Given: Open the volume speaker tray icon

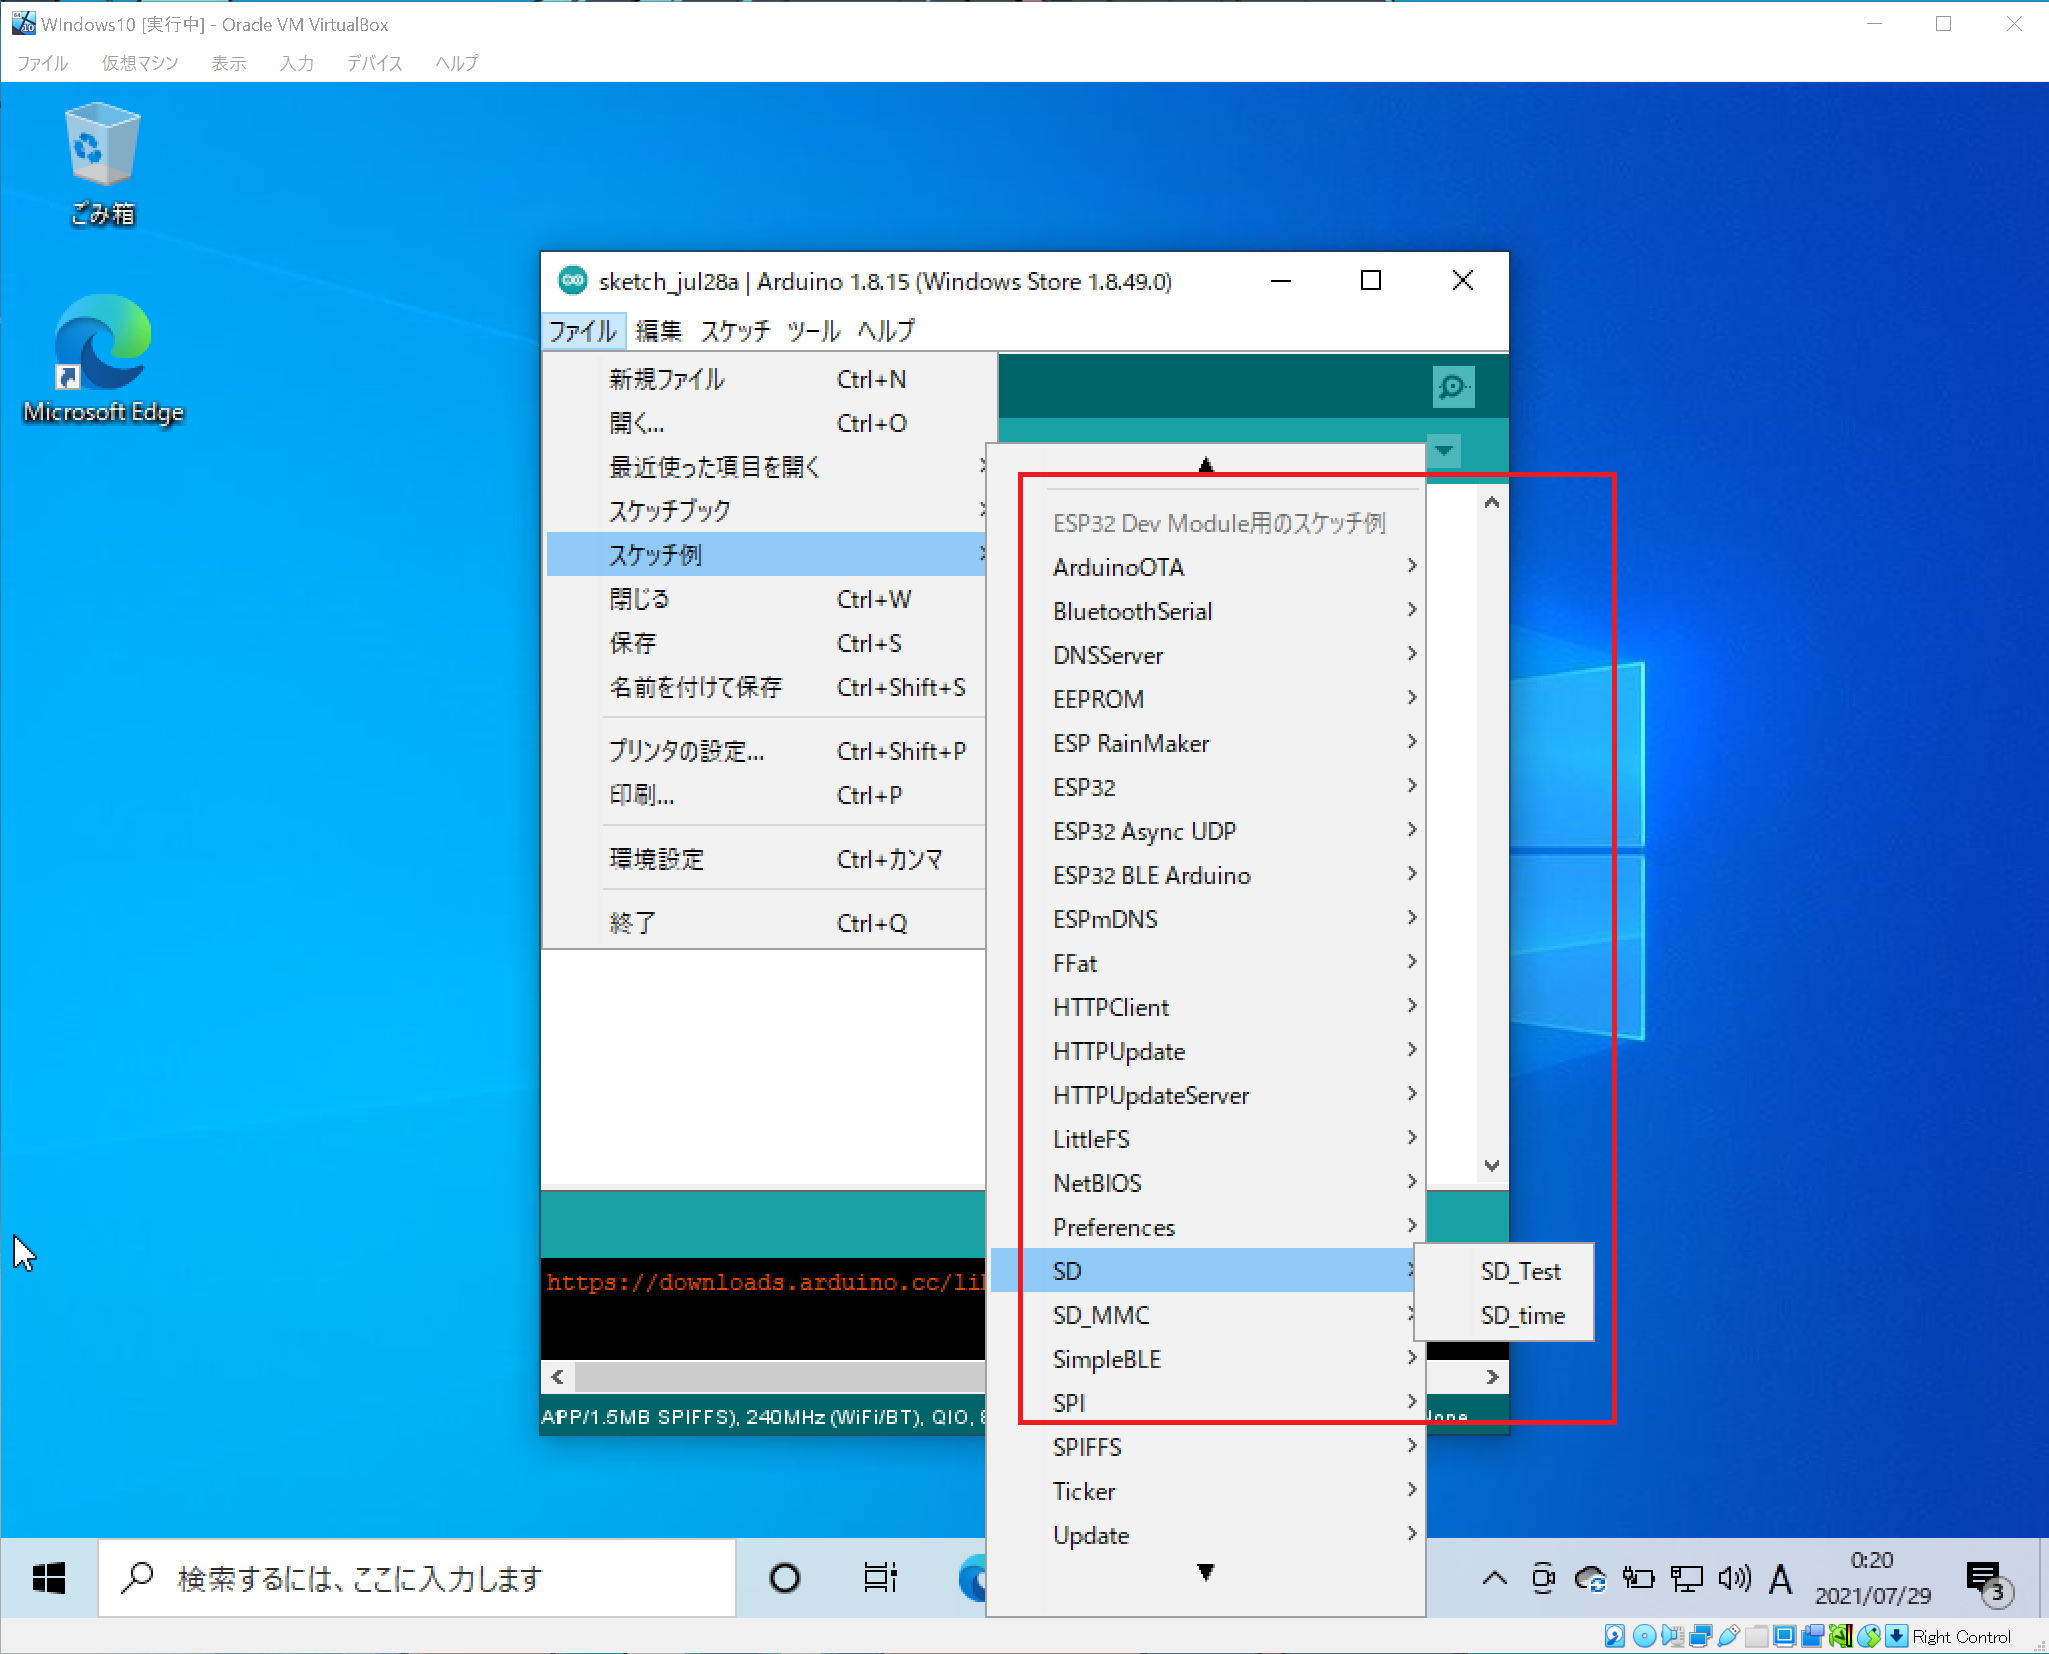Looking at the screenshot, I should tap(1733, 1579).
